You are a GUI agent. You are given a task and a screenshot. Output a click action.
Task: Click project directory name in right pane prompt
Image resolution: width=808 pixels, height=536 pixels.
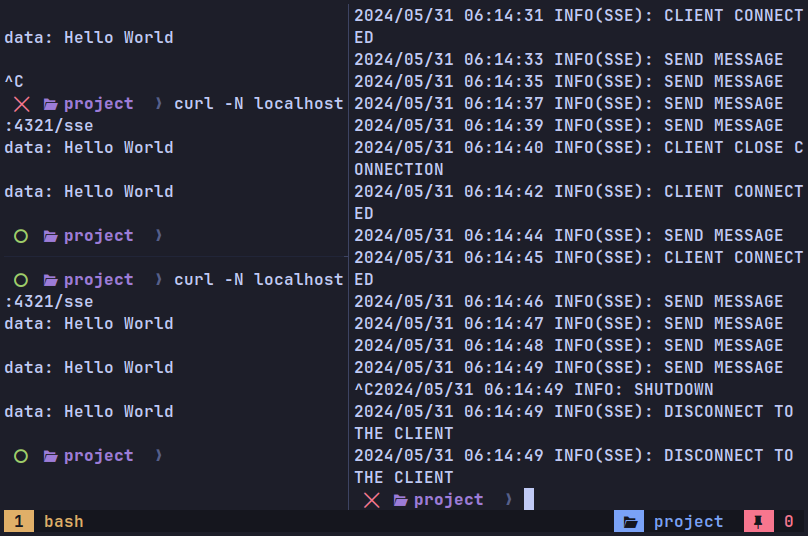(x=448, y=500)
